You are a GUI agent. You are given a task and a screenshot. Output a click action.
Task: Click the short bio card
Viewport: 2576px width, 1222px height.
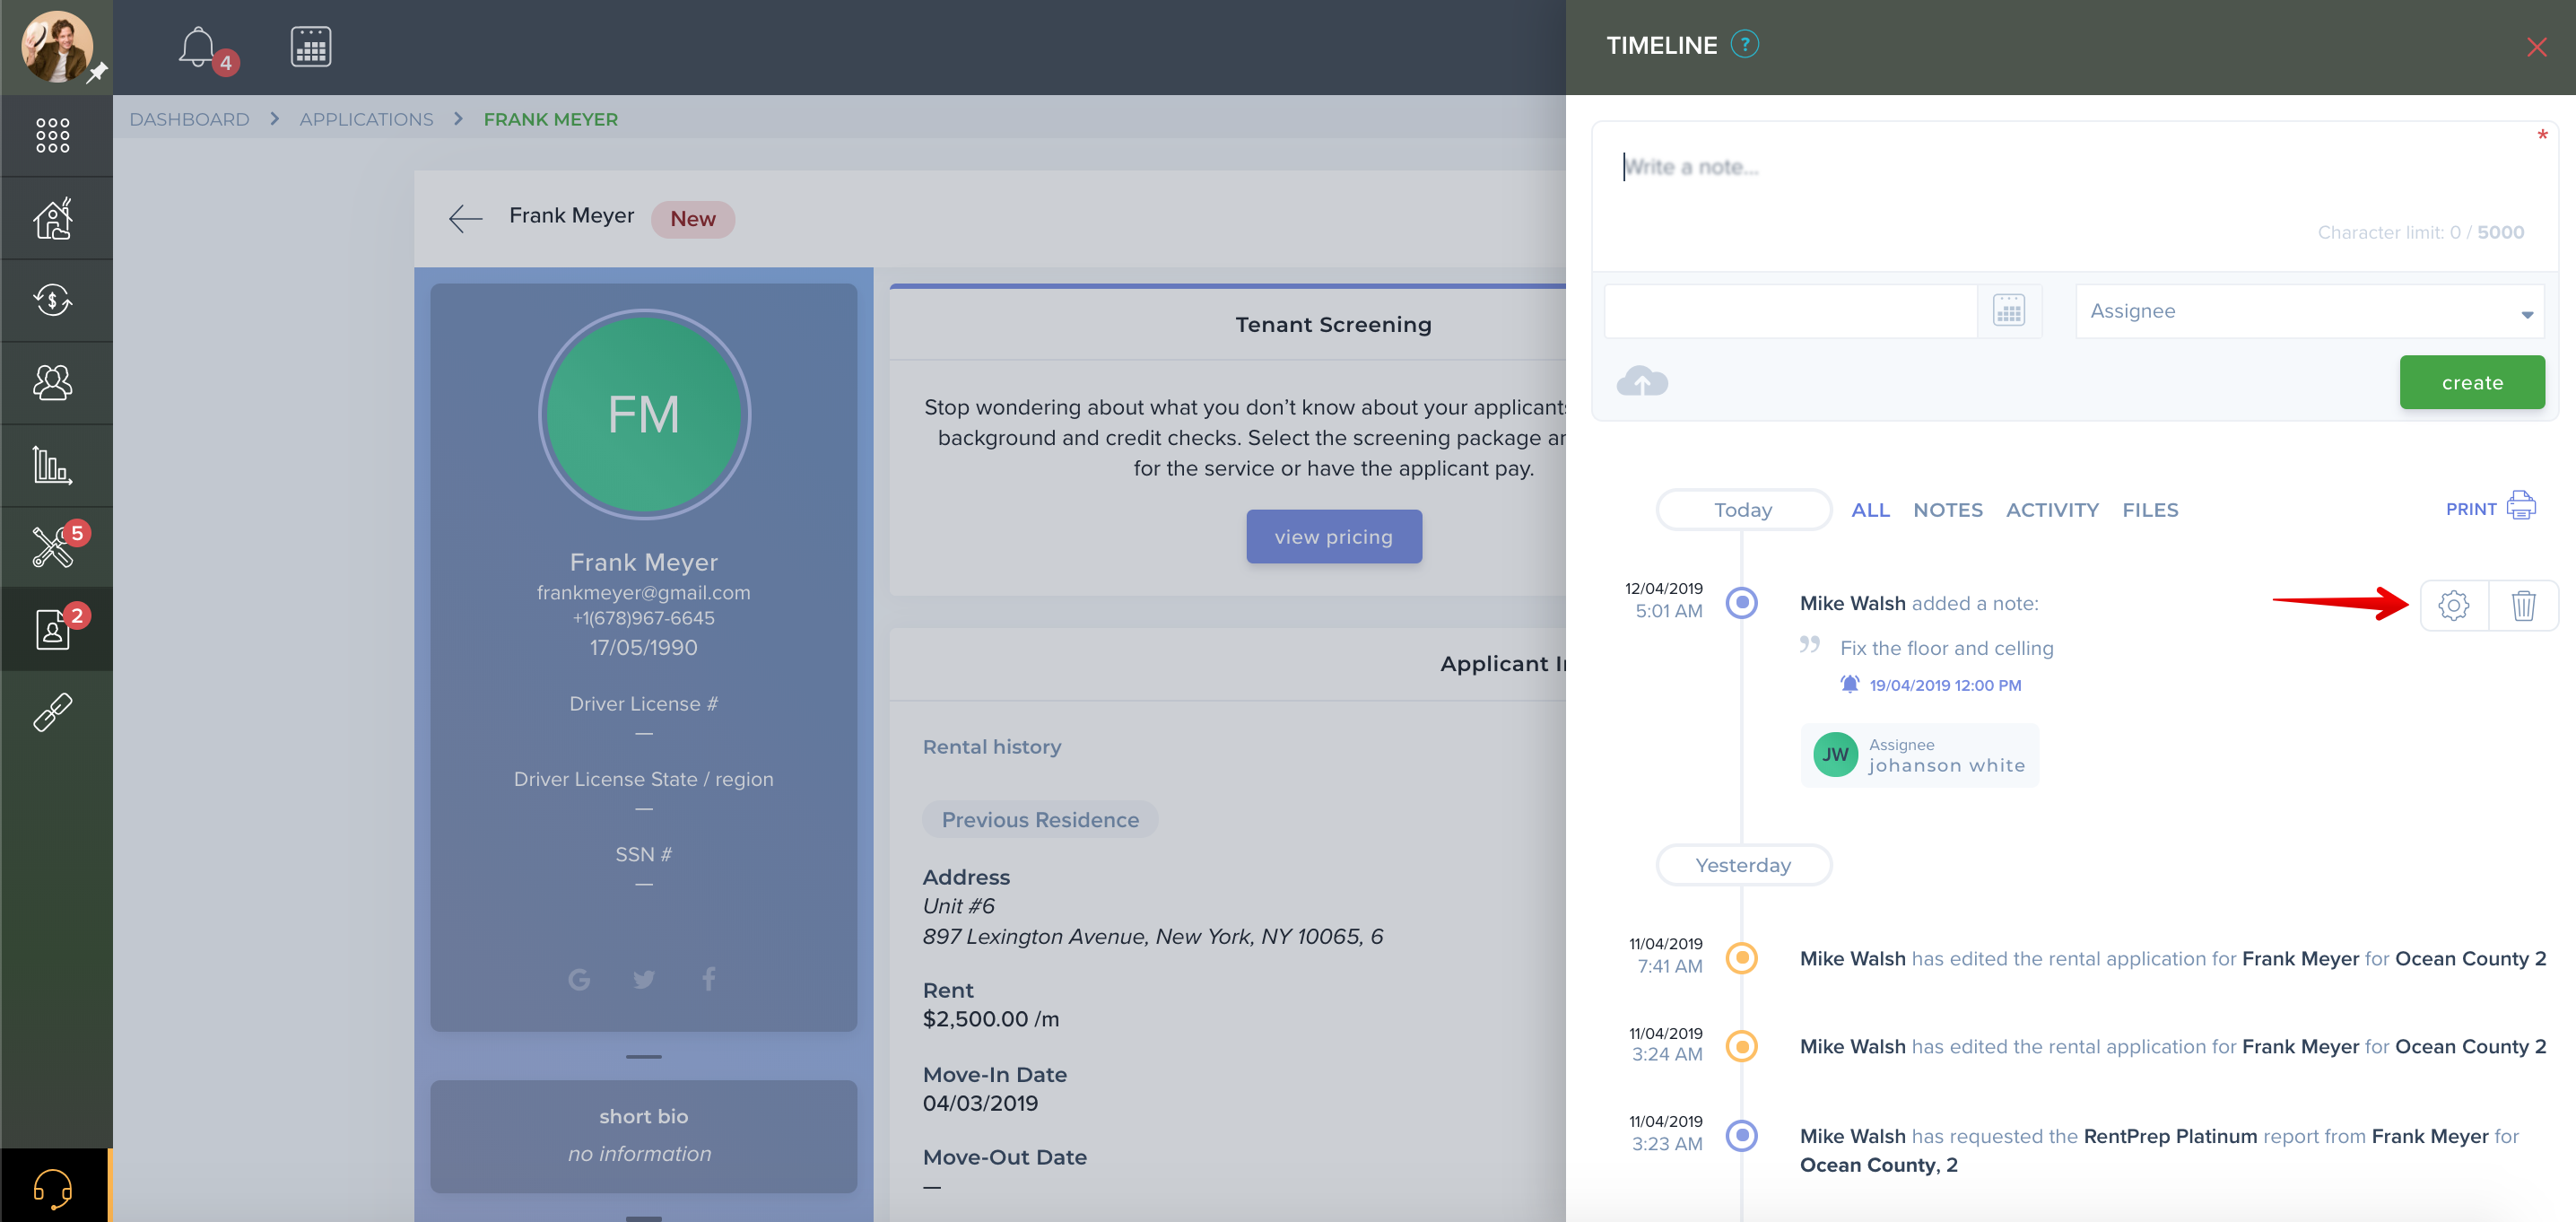coord(643,1136)
